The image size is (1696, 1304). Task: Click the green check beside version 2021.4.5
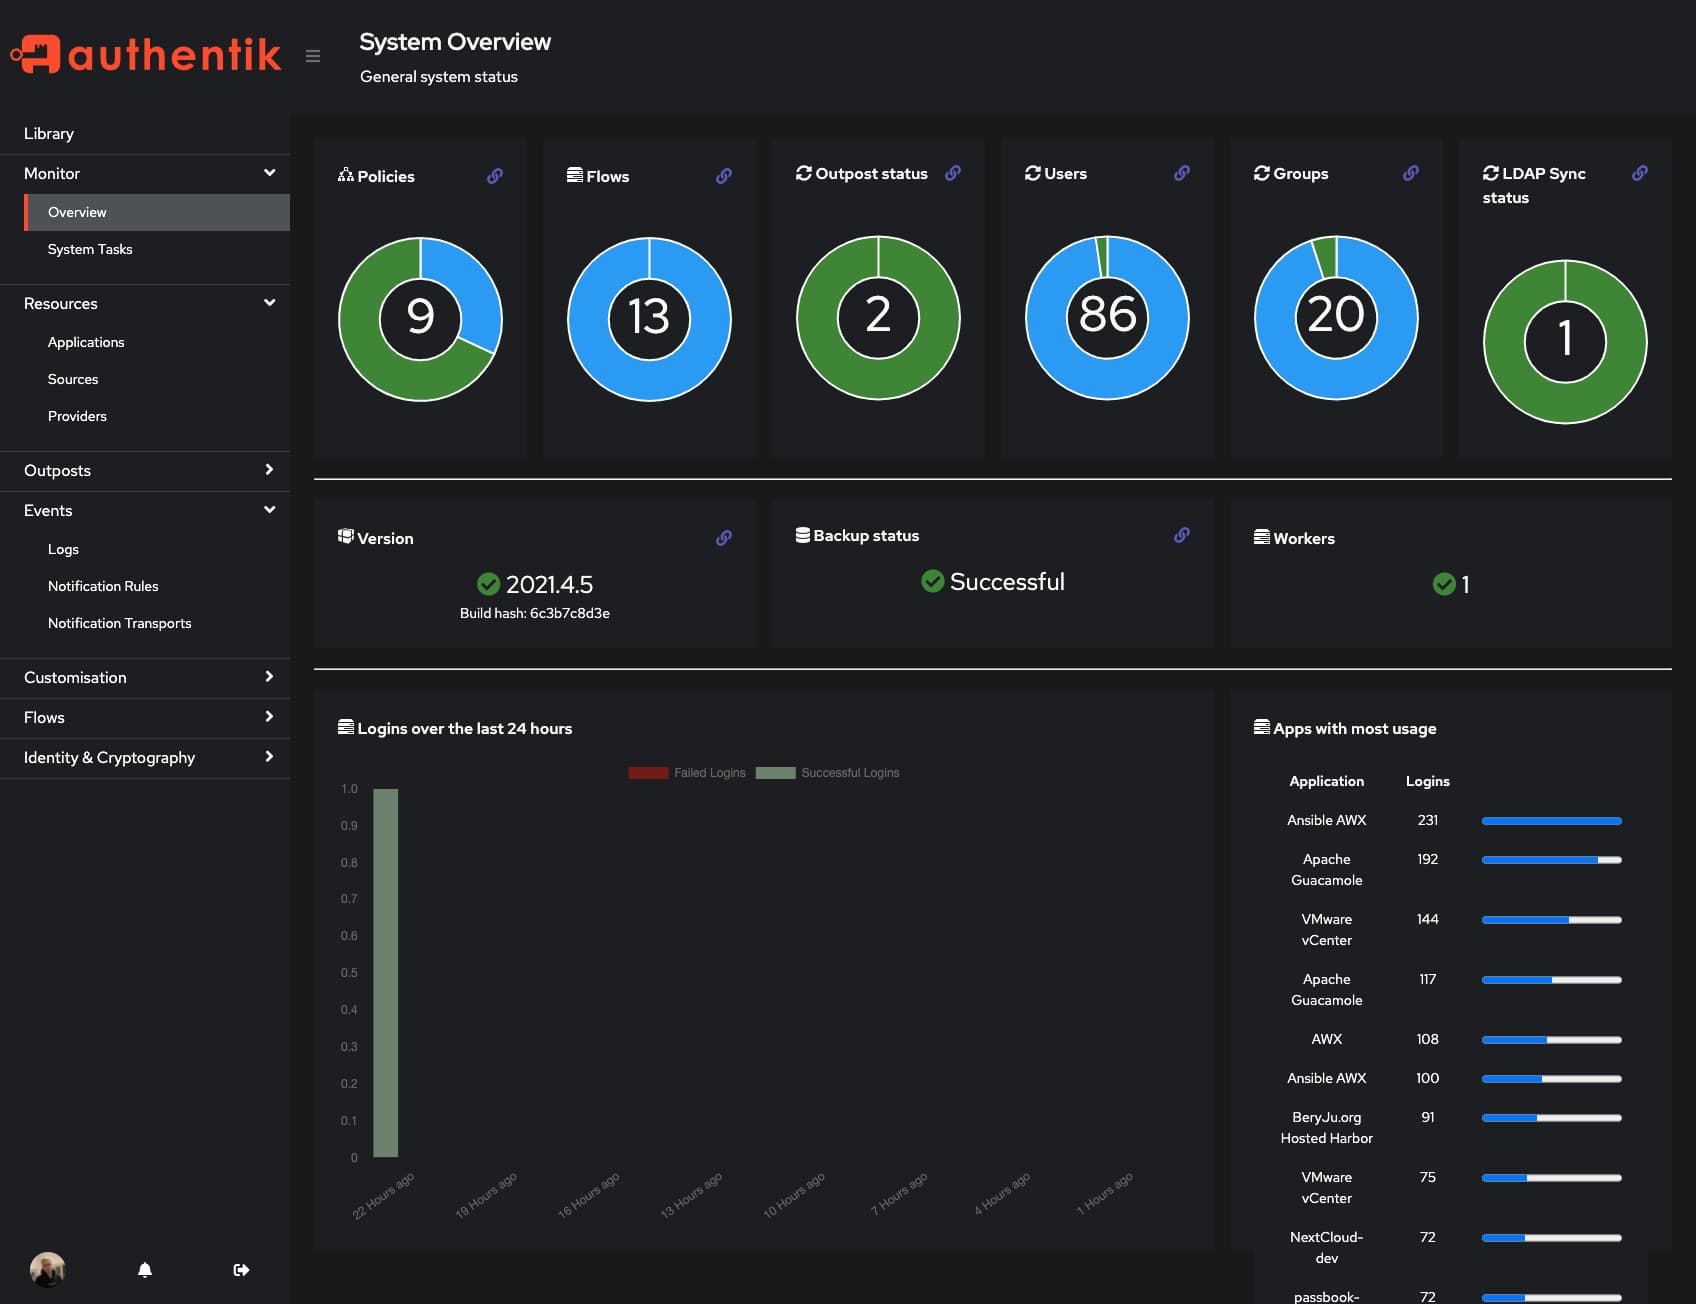point(489,584)
